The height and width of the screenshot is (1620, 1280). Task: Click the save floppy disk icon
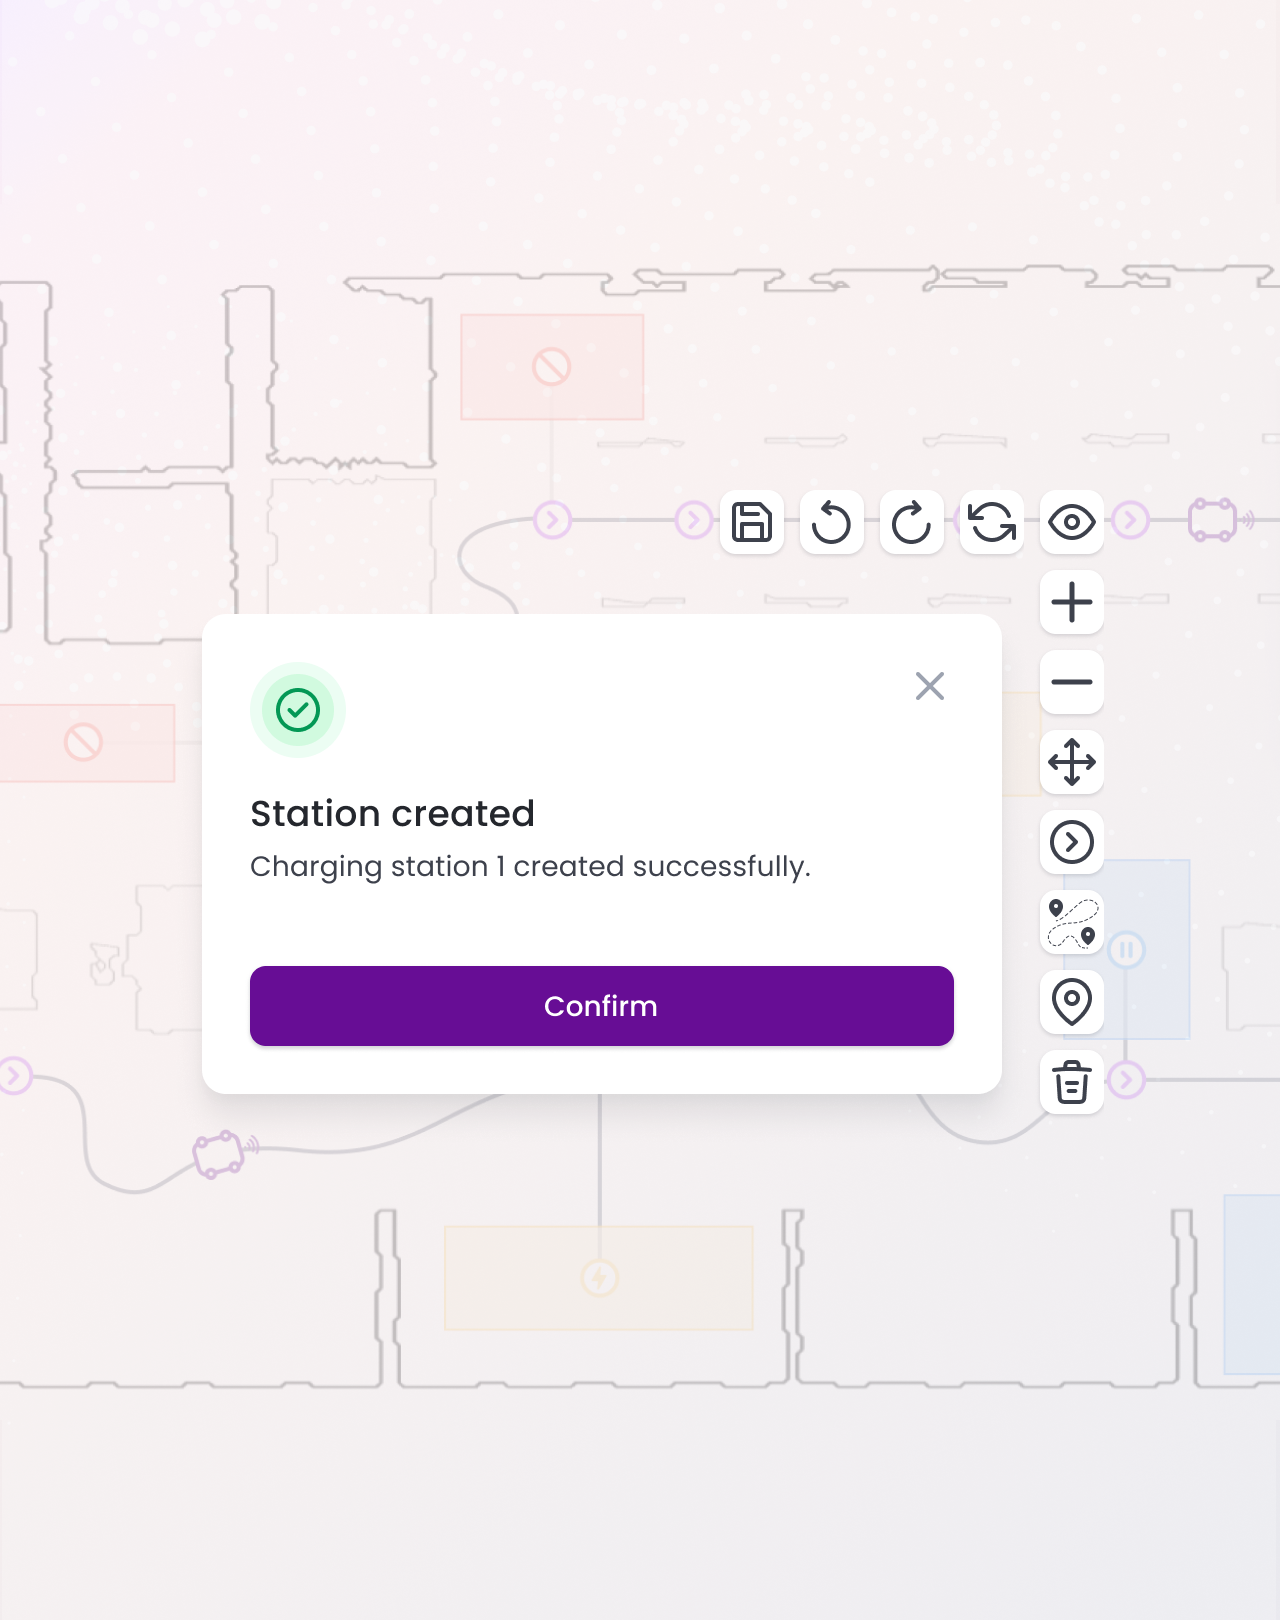(752, 522)
